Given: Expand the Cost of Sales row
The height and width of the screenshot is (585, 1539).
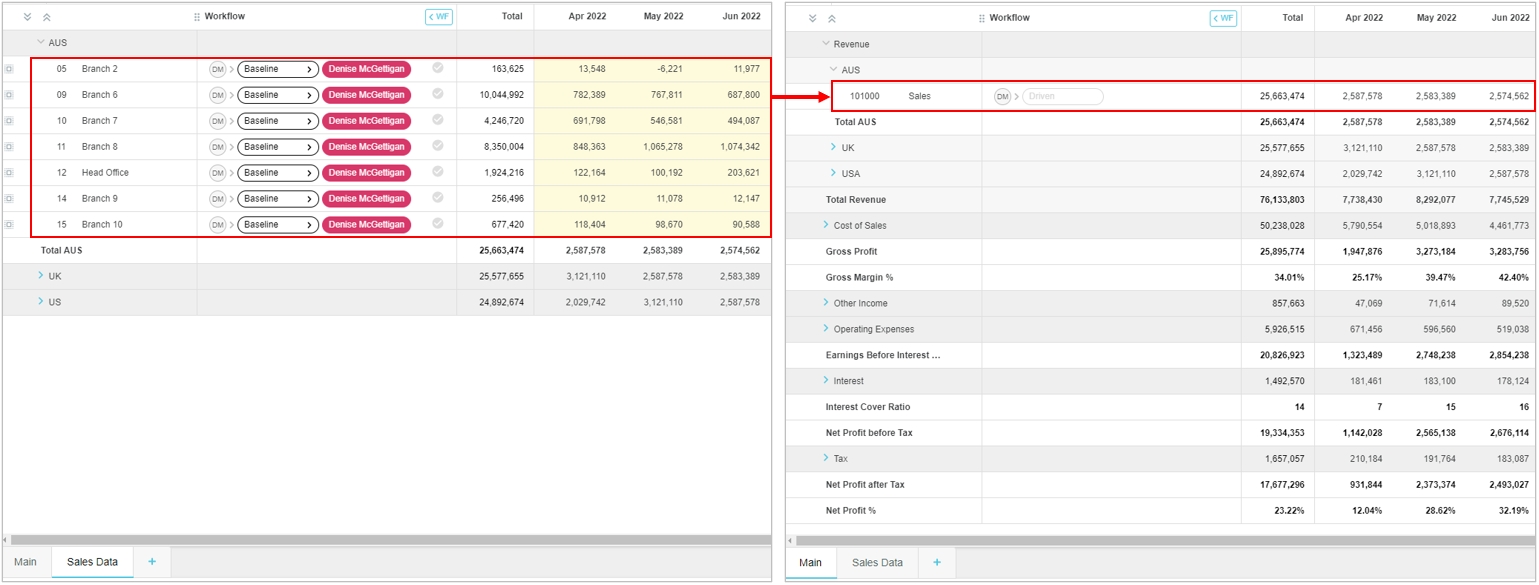Looking at the screenshot, I should (x=826, y=225).
